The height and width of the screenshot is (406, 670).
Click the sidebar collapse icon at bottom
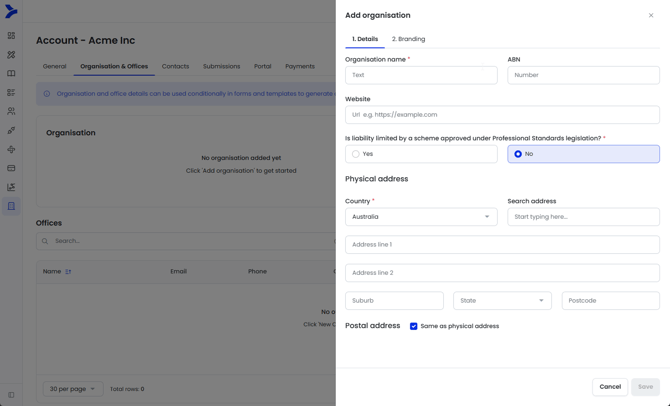[x=11, y=395]
